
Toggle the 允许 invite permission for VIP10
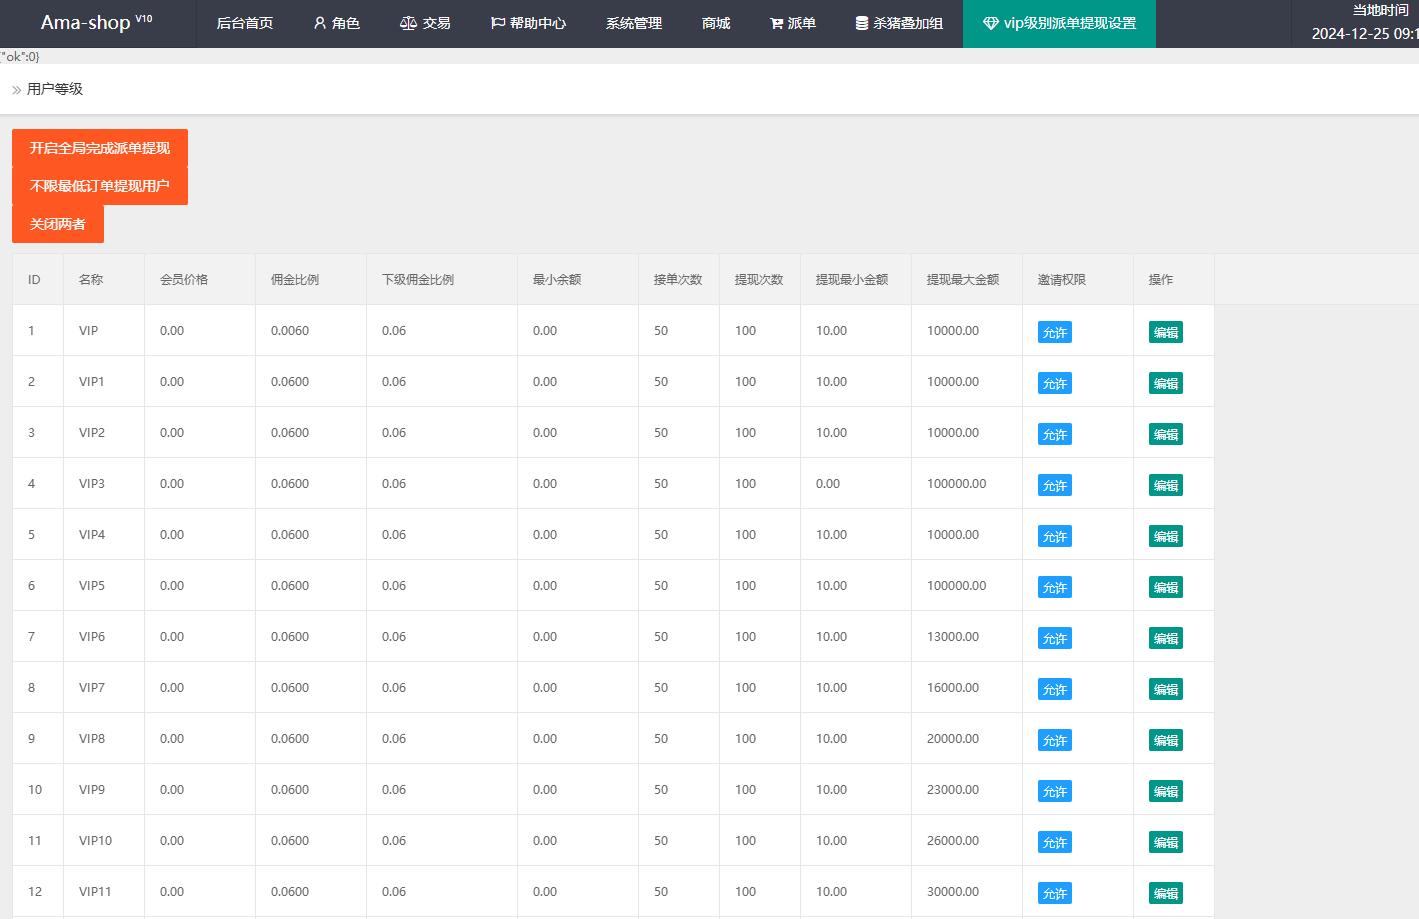[1055, 842]
